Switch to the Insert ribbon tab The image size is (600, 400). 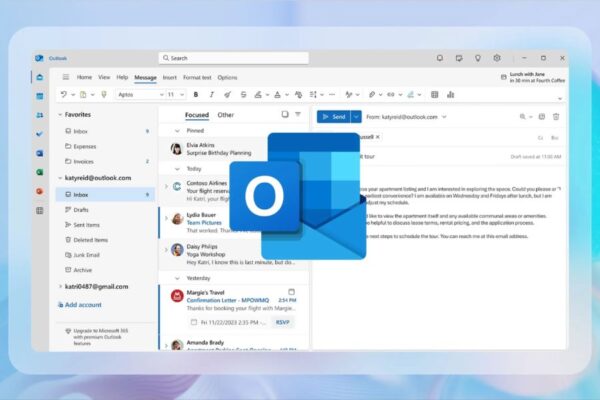tap(170, 77)
